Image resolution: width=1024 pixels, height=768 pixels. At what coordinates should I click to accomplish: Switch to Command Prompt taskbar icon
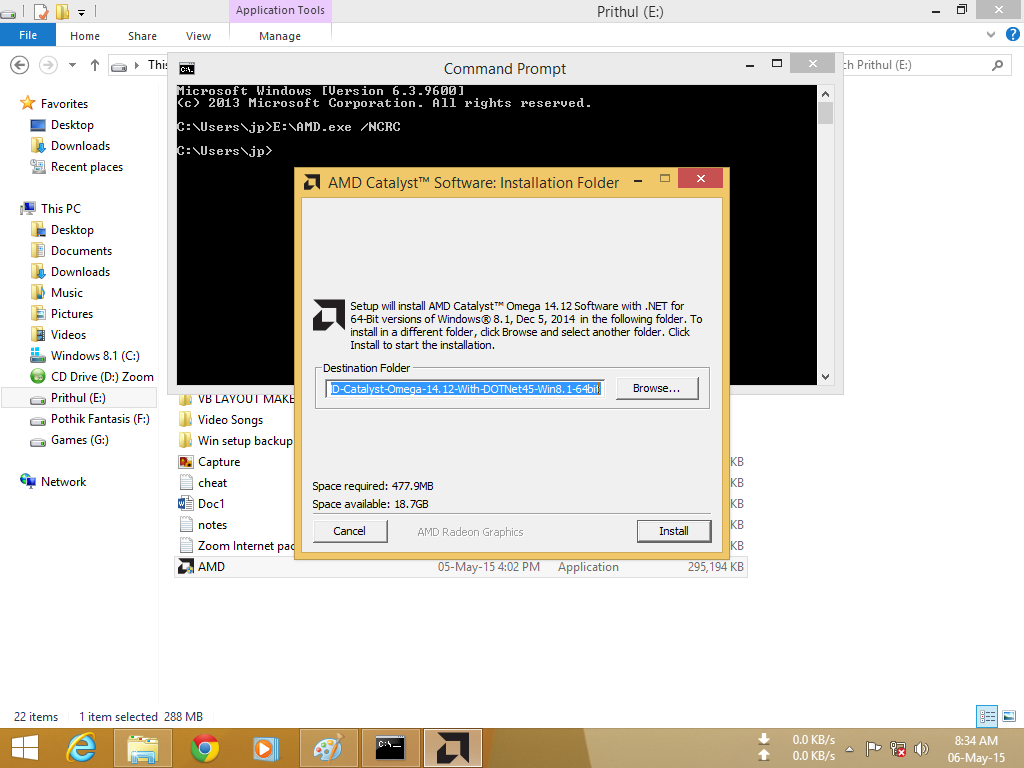[x=391, y=748]
